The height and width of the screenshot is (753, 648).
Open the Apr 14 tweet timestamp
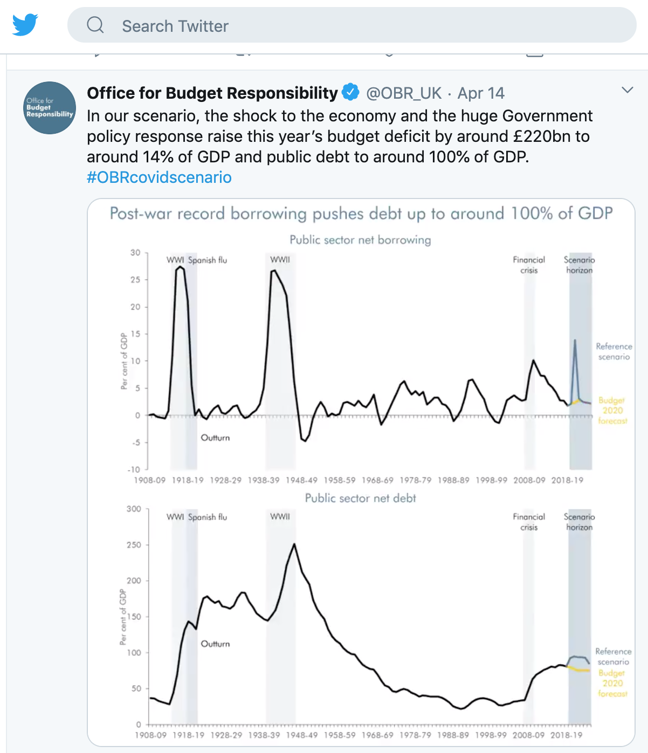pyautogui.click(x=481, y=93)
